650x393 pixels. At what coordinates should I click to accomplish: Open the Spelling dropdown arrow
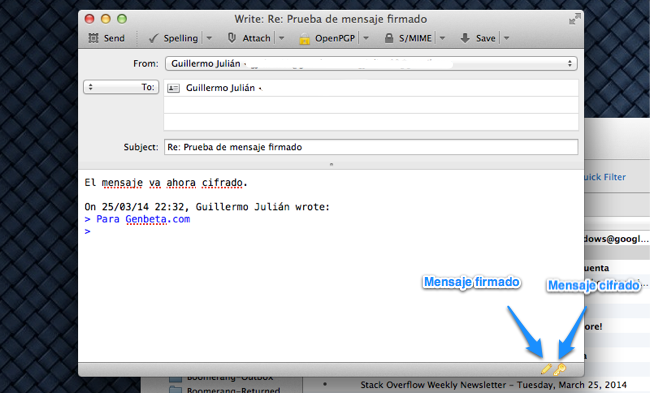(x=209, y=38)
